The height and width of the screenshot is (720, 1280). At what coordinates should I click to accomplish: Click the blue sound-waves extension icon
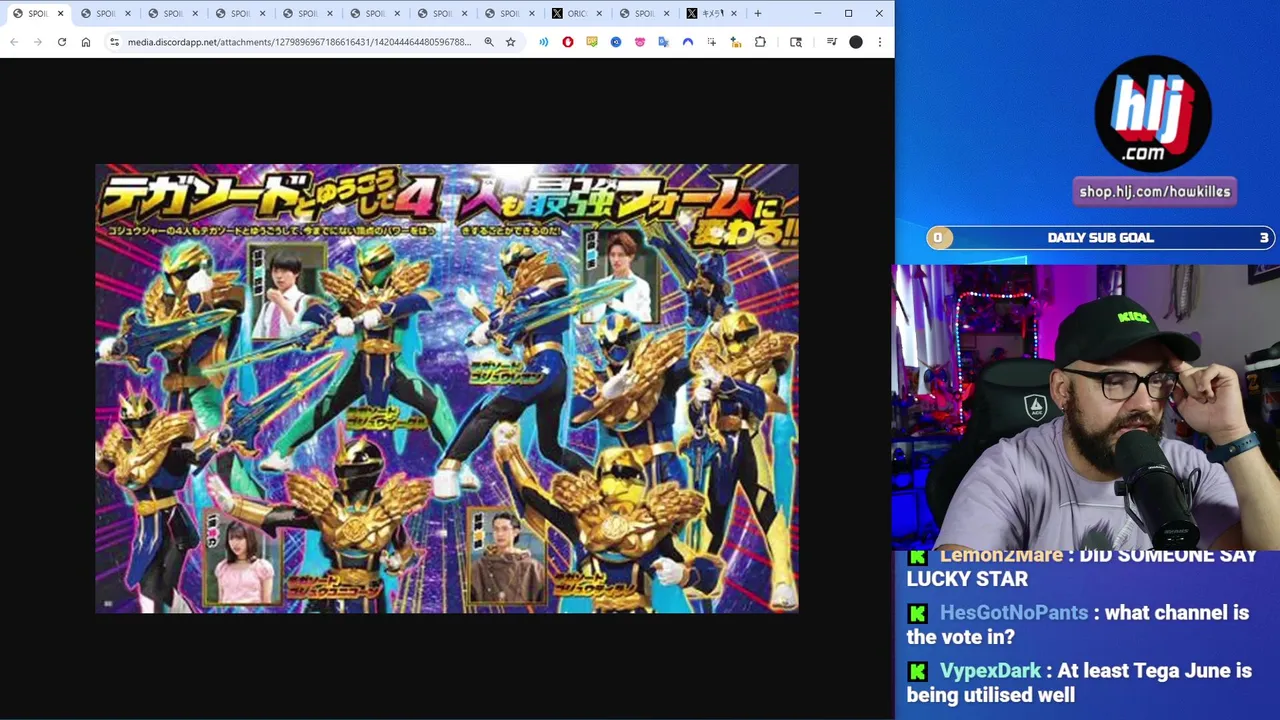(544, 42)
